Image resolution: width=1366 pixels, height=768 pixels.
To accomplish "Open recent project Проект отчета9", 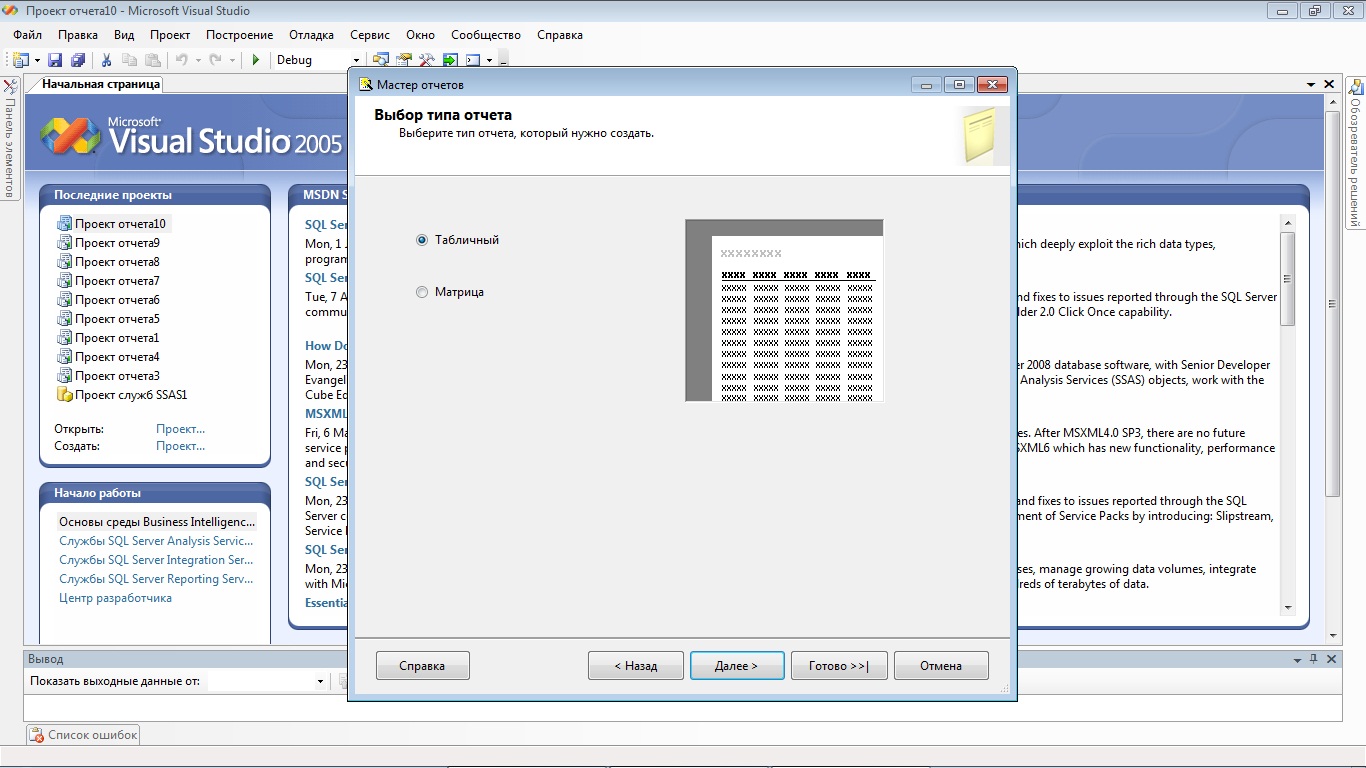I will (x=117, y=243).
